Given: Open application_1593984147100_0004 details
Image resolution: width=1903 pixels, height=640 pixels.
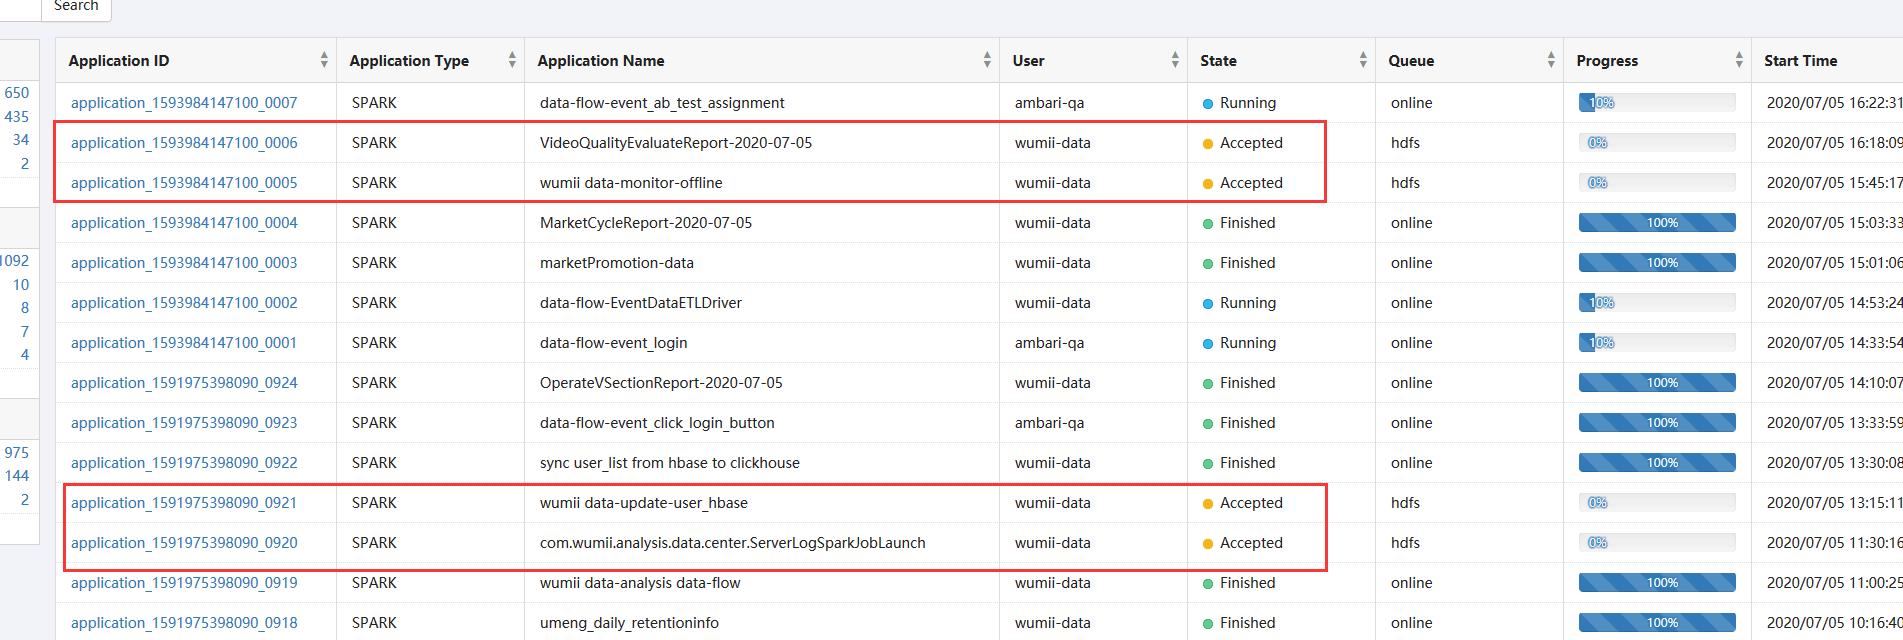Looking at the screenshot, I should (184, 223).
